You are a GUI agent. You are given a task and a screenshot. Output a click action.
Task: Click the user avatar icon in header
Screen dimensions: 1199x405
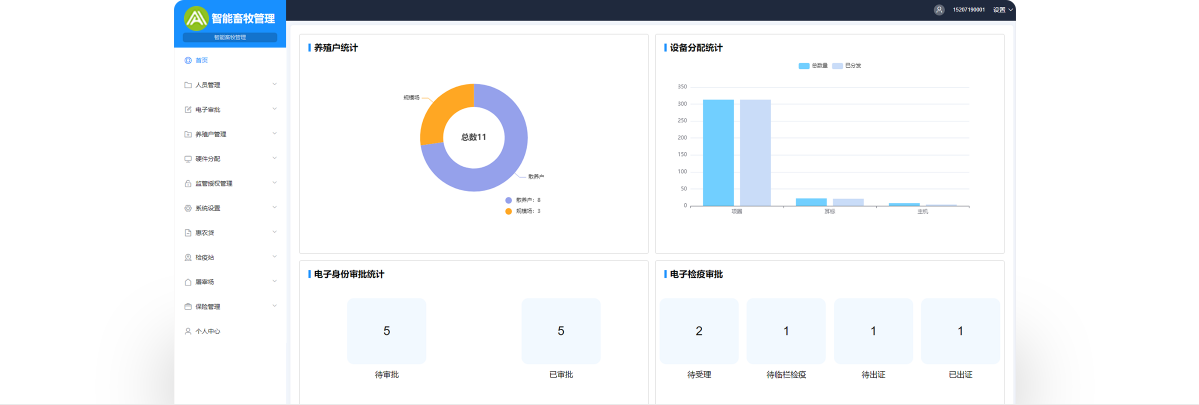pyautogui.click(x=939, y=10)
